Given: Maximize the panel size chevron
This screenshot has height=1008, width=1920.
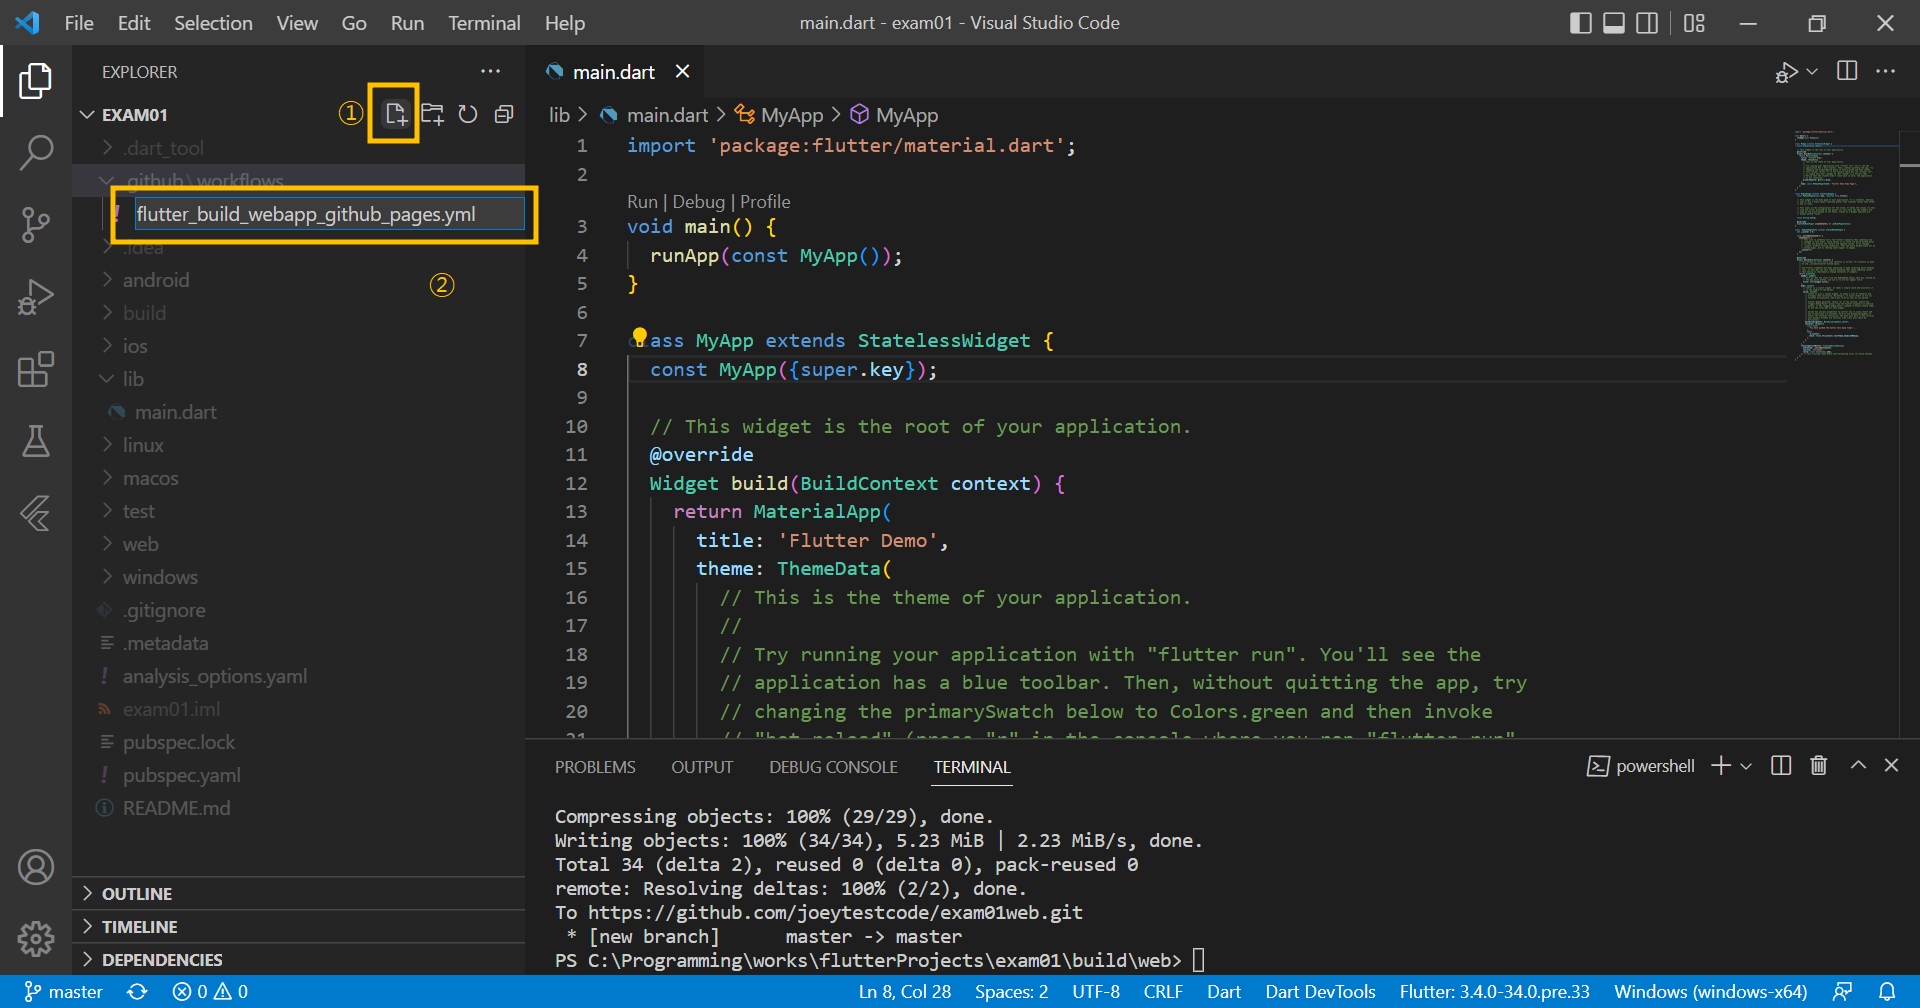Looking at the screenshot, I should 1858,765.
